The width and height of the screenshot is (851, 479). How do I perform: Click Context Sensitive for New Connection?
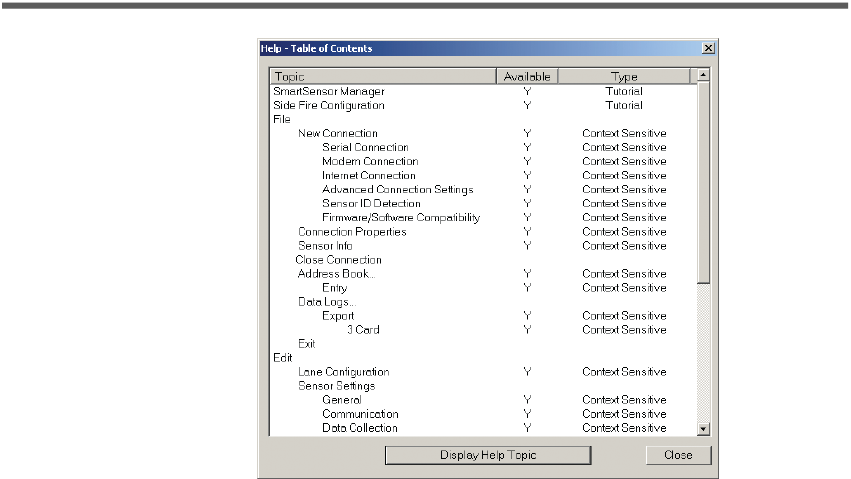pyautogui.click(x=624, y=133)
